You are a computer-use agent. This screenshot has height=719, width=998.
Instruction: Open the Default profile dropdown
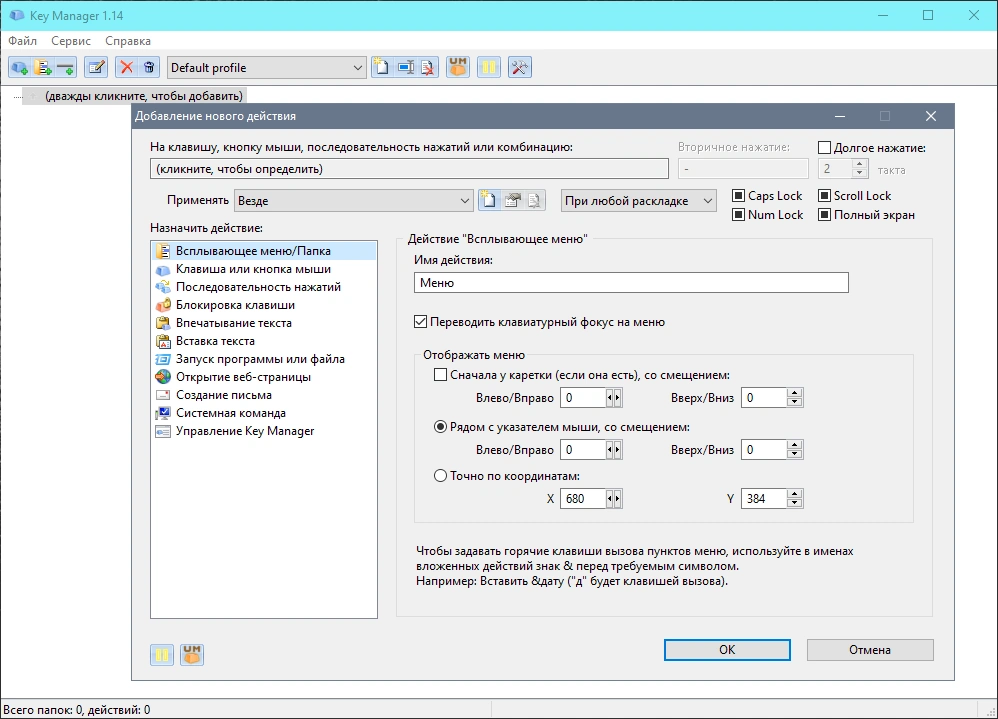click(x=267, y=67)
